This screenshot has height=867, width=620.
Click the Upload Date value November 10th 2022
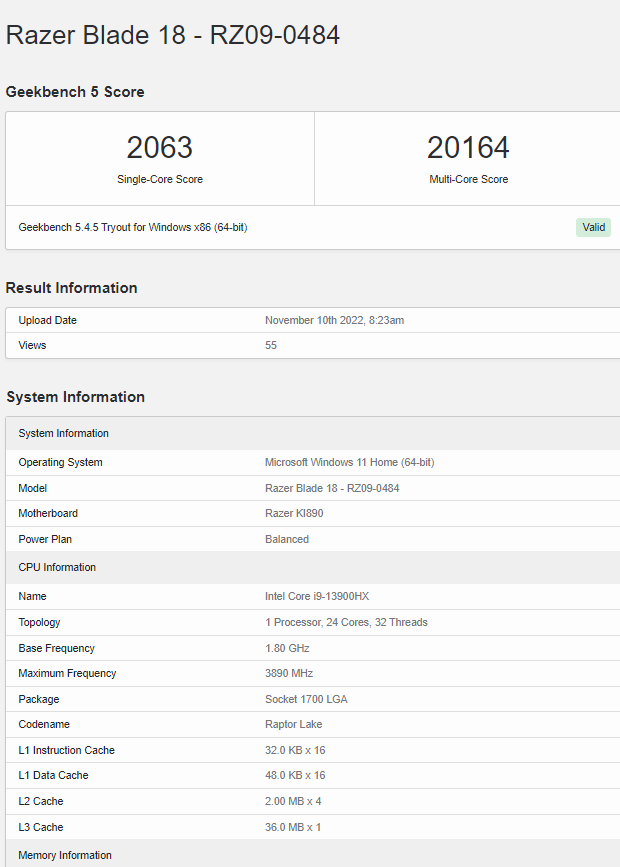334,320
